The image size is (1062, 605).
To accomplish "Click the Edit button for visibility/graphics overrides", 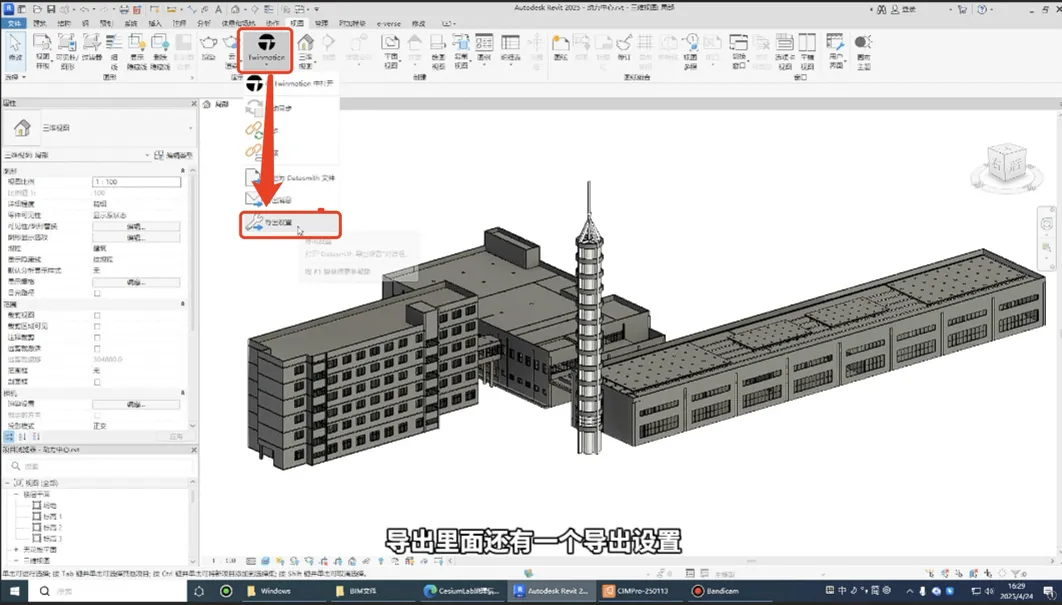I will click(136, 227).
